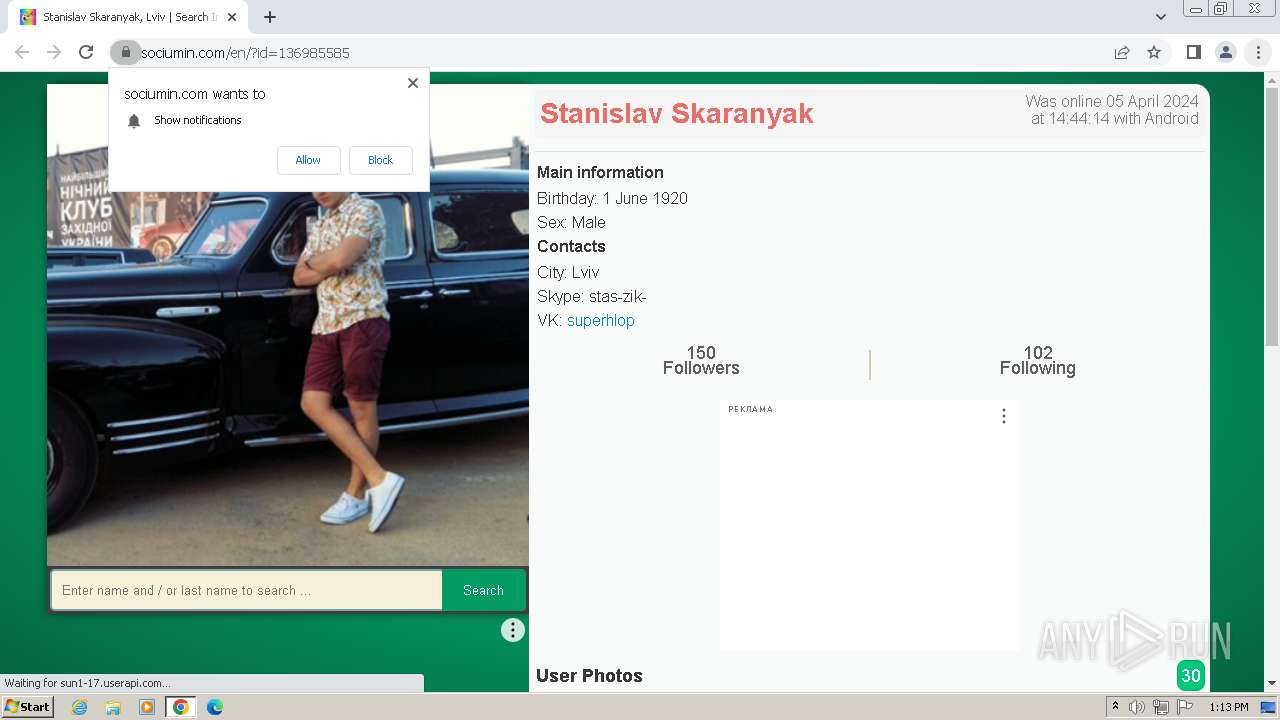This screenshot has height=720, width=1280.
Task: Click the Was online 05 April 2024 text
Action: pos(1112,110)
